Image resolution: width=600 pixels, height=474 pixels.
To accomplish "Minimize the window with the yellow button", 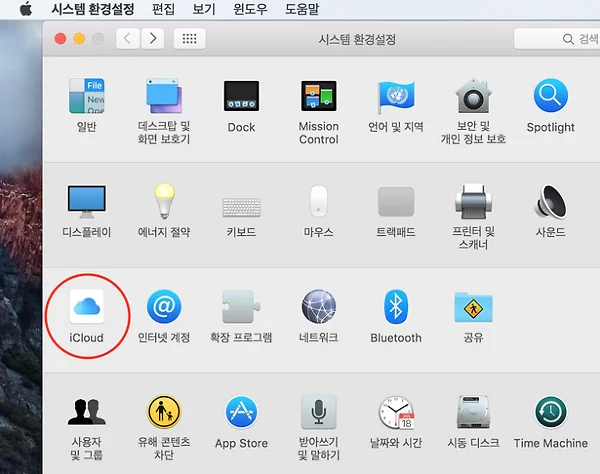I will [x=79, y=39].
